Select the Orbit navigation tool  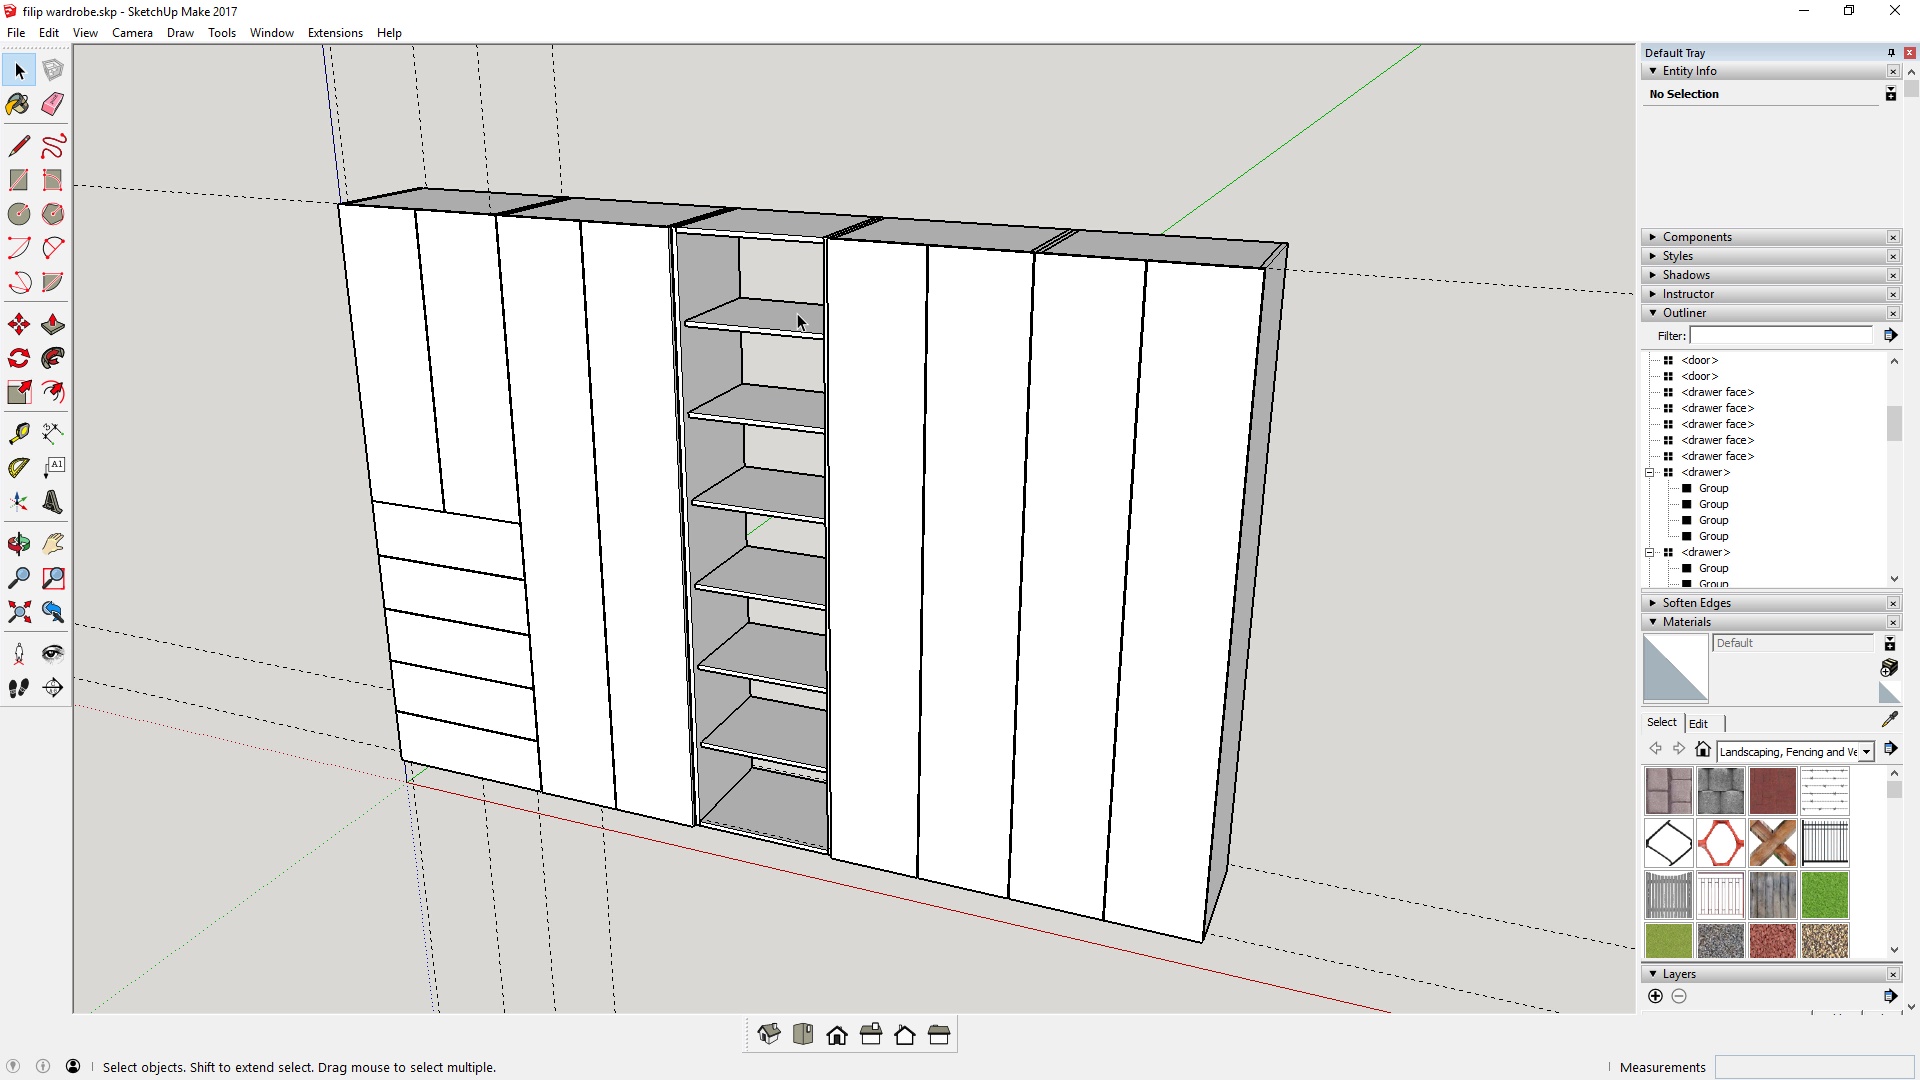point(18,544)
